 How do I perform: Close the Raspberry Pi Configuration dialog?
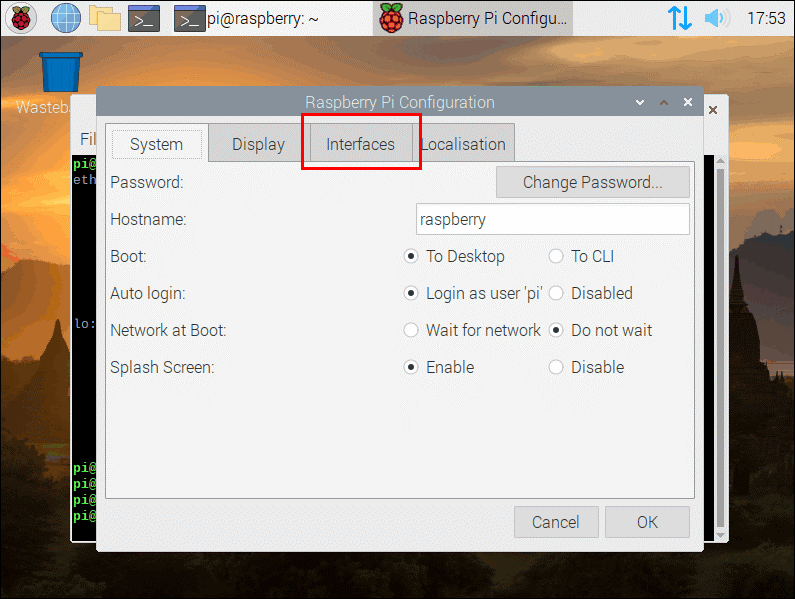pyautogui.click(x=688, y=102)
